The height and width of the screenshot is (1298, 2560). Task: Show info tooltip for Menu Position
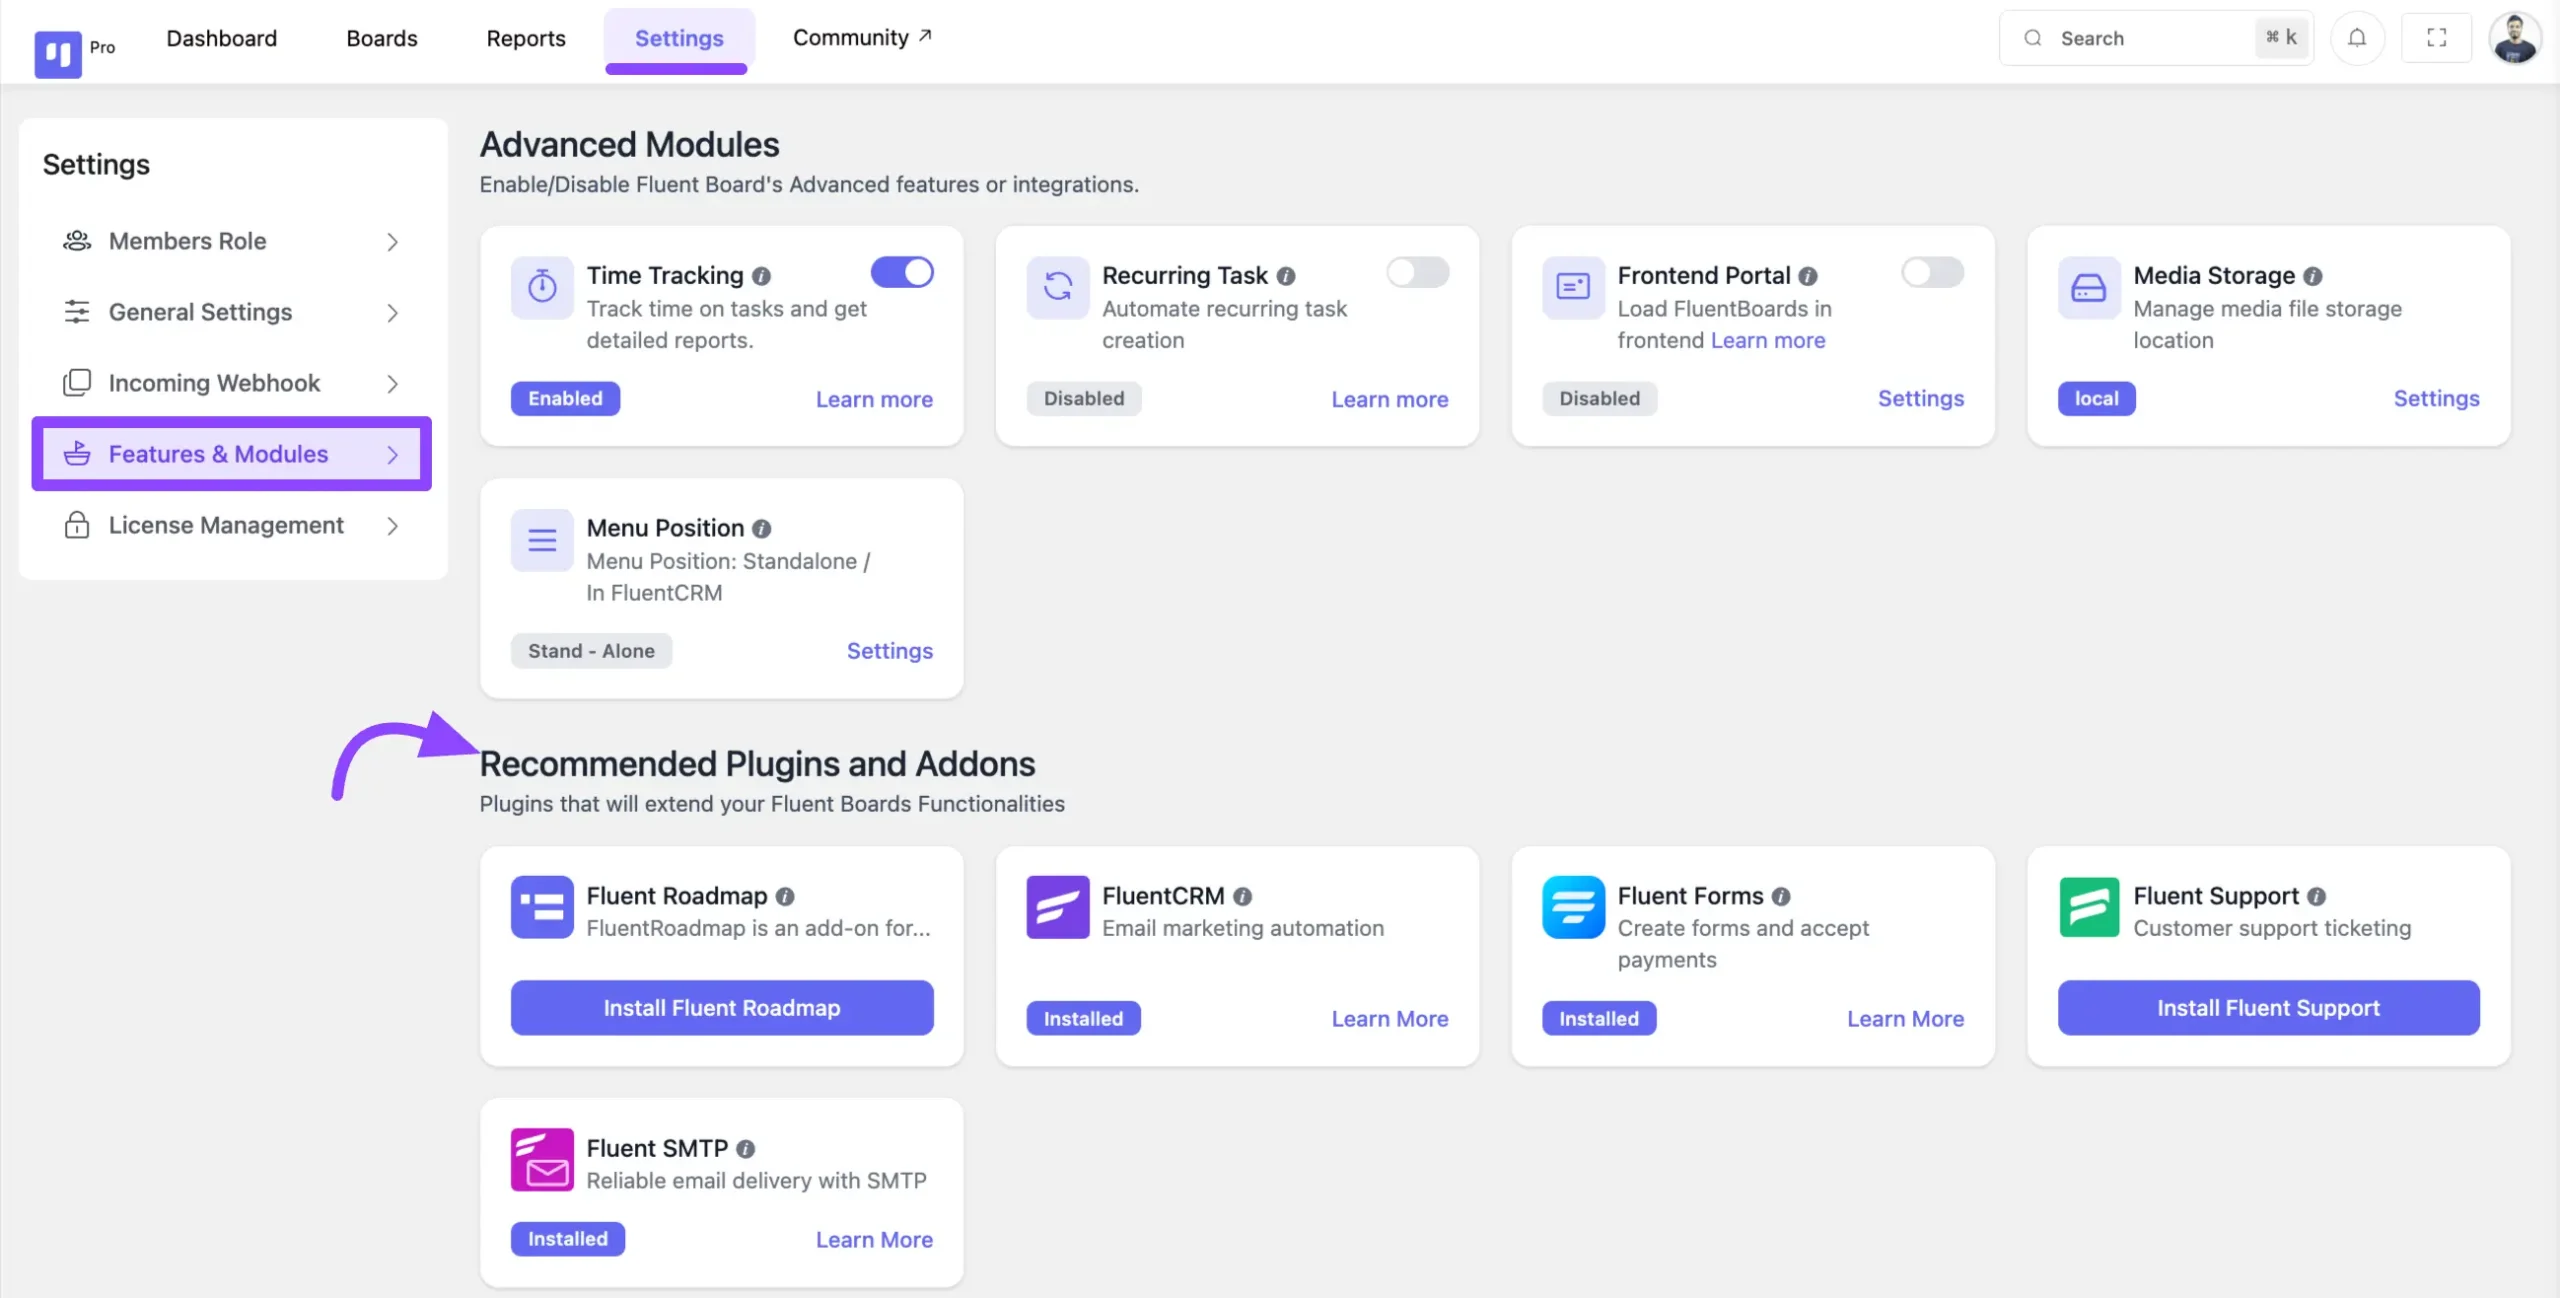(762, 529)
